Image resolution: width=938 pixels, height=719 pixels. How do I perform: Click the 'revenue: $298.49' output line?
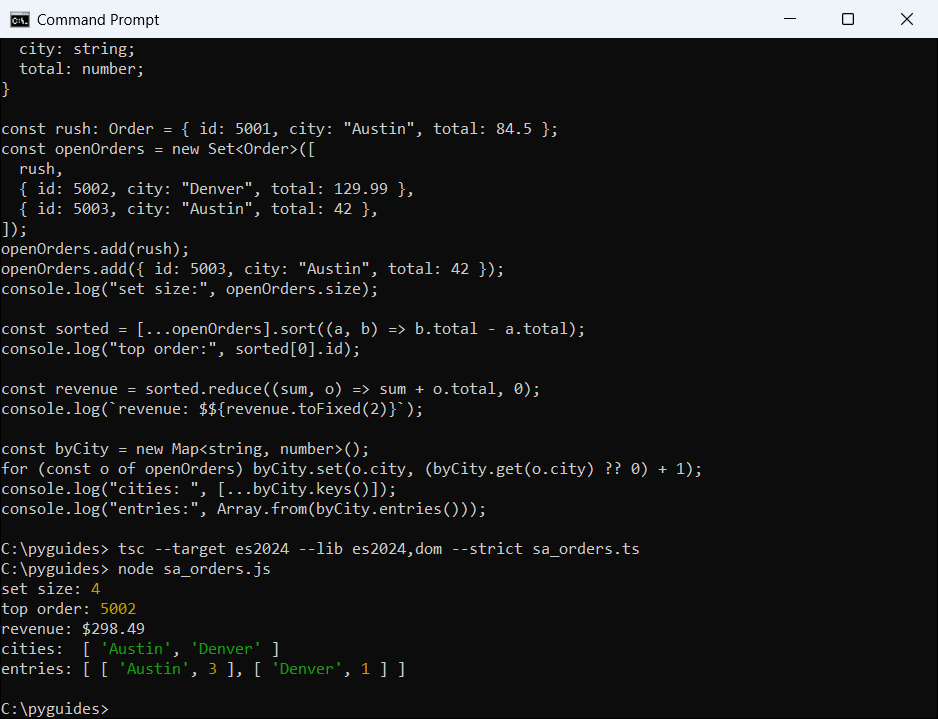(x=73, y=629)
